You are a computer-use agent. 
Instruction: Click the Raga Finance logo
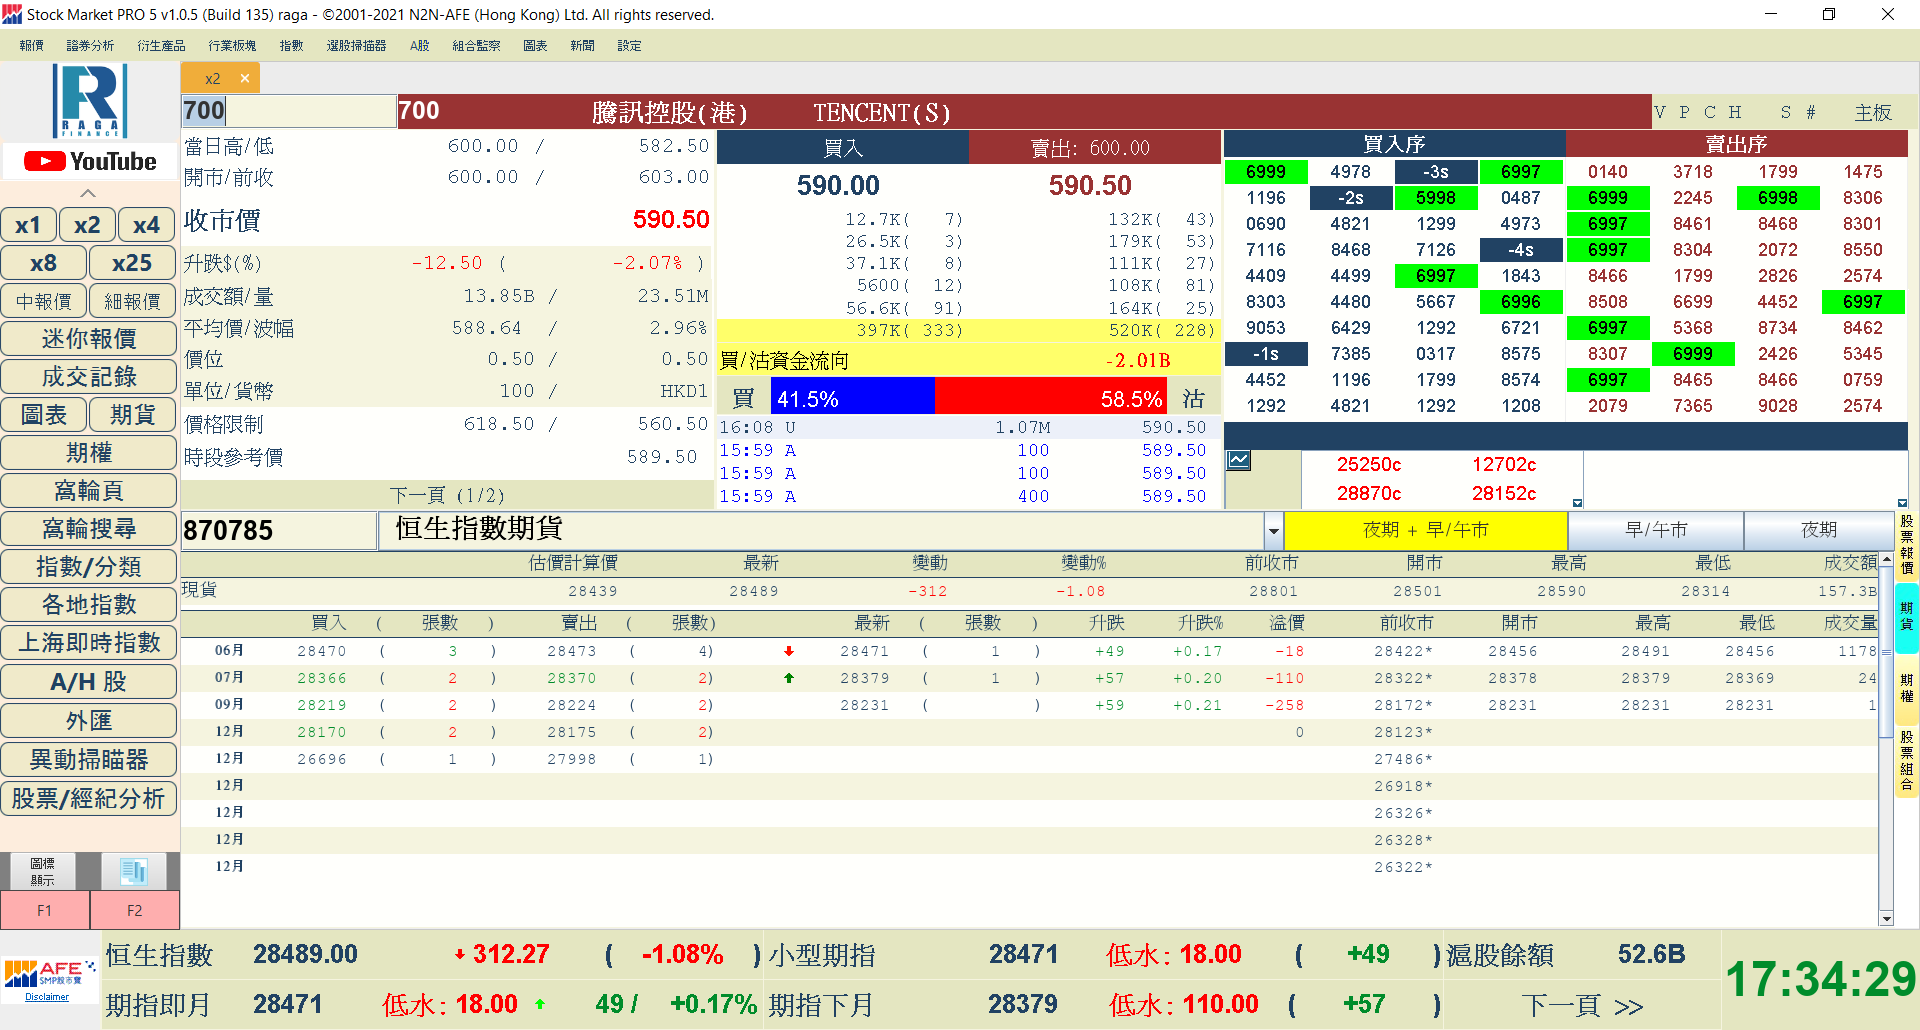point(90,100)
